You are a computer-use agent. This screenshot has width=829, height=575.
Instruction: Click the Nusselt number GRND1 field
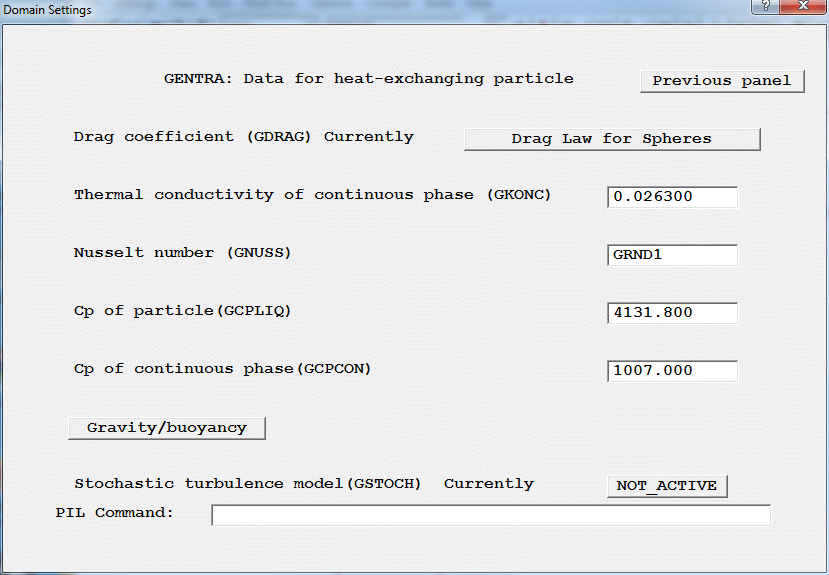672,255
